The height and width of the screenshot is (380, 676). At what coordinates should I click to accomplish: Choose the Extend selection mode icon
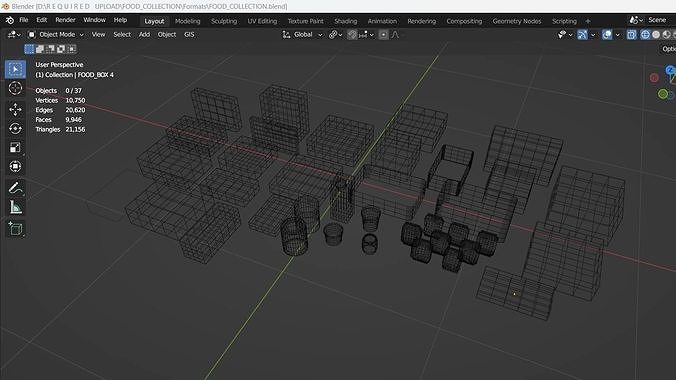click(x=40, y=49)
